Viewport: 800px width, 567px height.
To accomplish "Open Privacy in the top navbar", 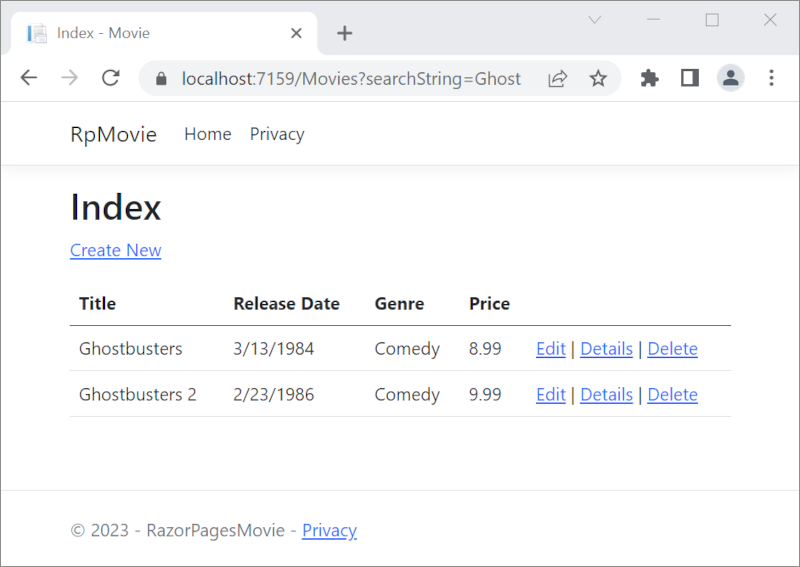I will pyautogui.click(x=277, y=134).
